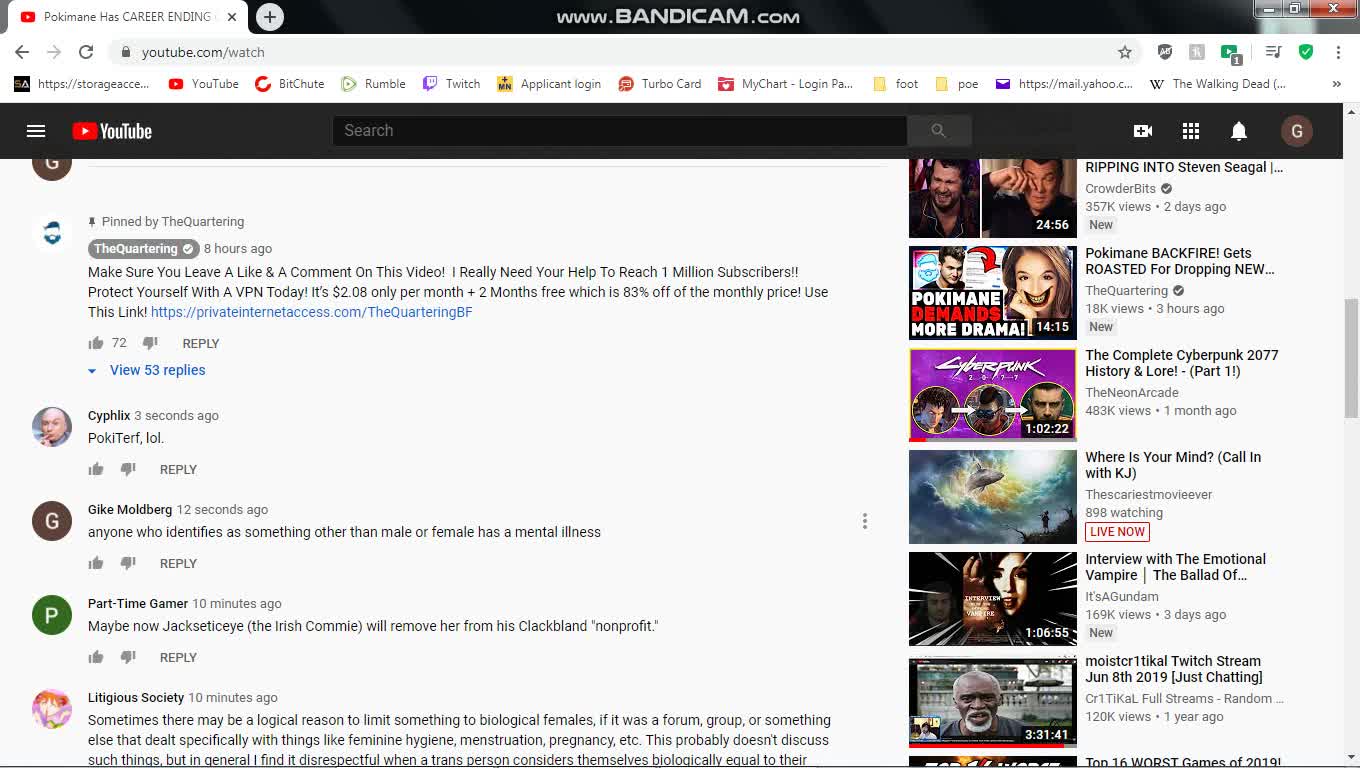Screen dimensions: 1360x768
Task: Open a new browser tab
Action: 270,17
